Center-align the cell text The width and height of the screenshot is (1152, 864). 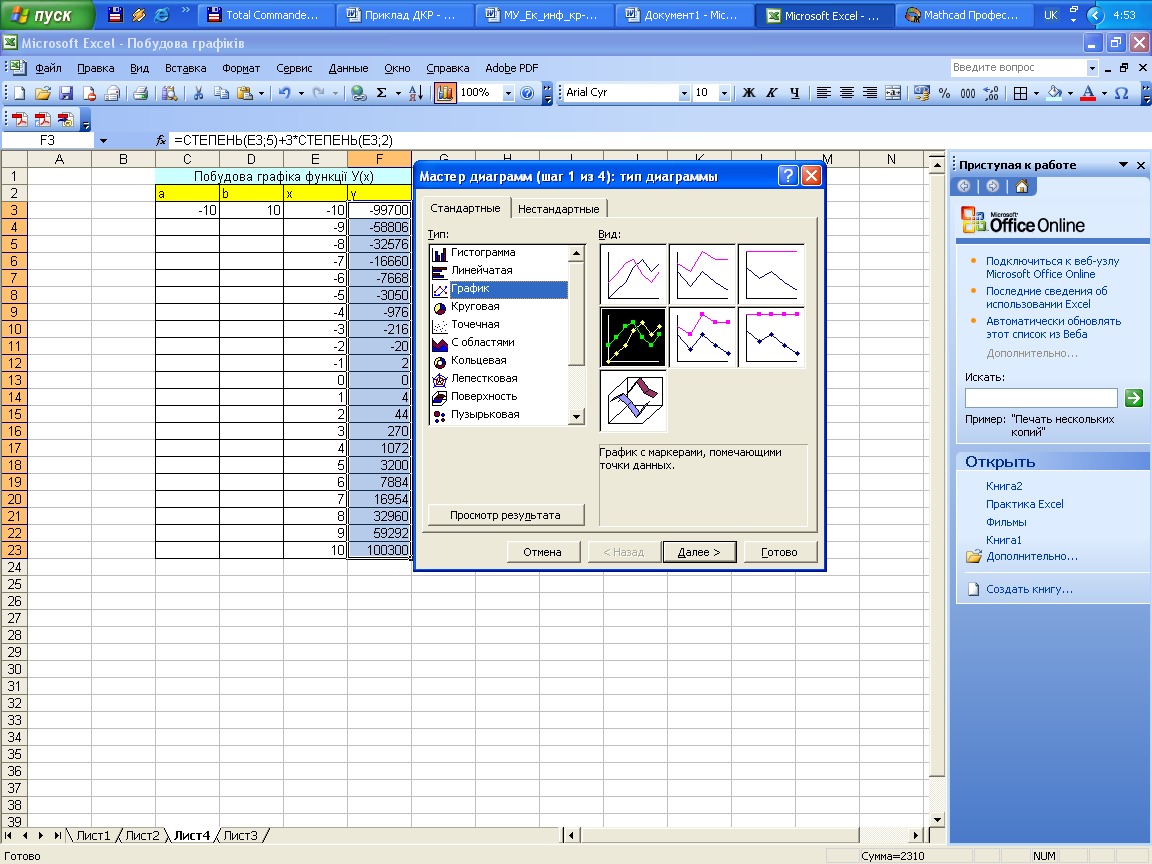pos(846,93)
